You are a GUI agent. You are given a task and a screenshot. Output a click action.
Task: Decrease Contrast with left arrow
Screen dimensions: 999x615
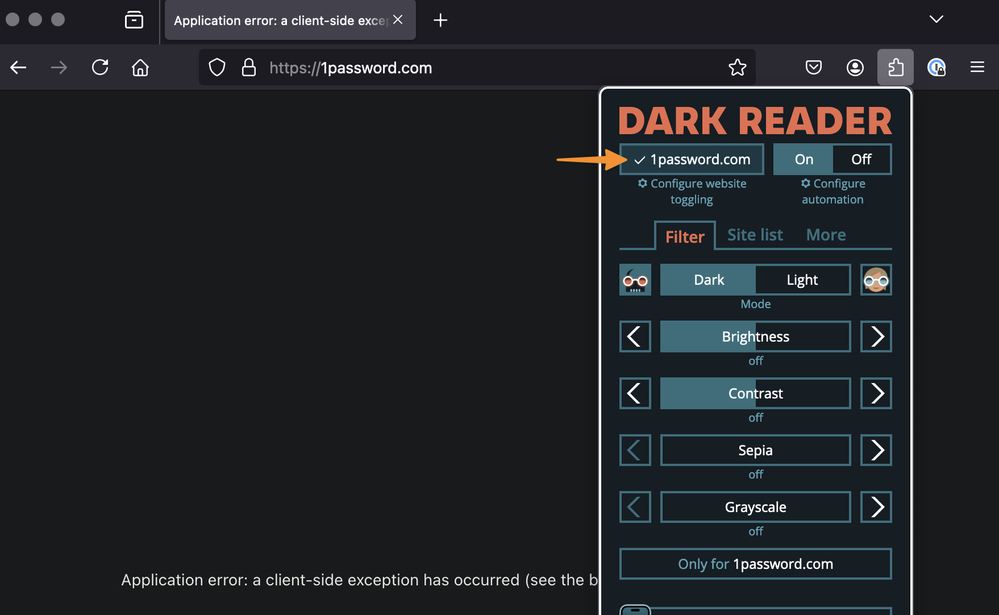pyautogui.click(x=635, y=393)
